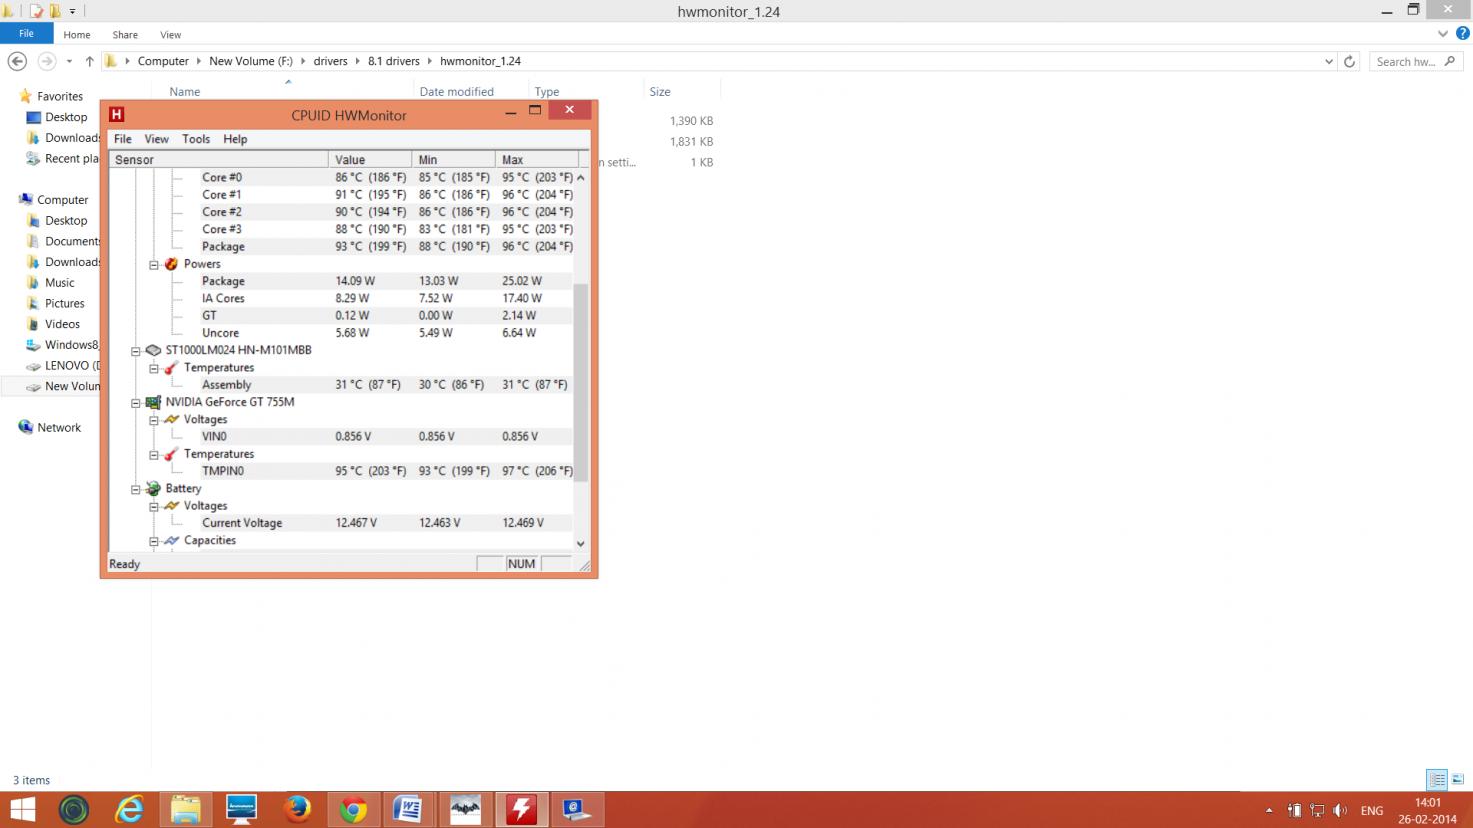Screen dimensions: 1473x828
Task: Click the Explorer search box
Action: pos(1407,61)
